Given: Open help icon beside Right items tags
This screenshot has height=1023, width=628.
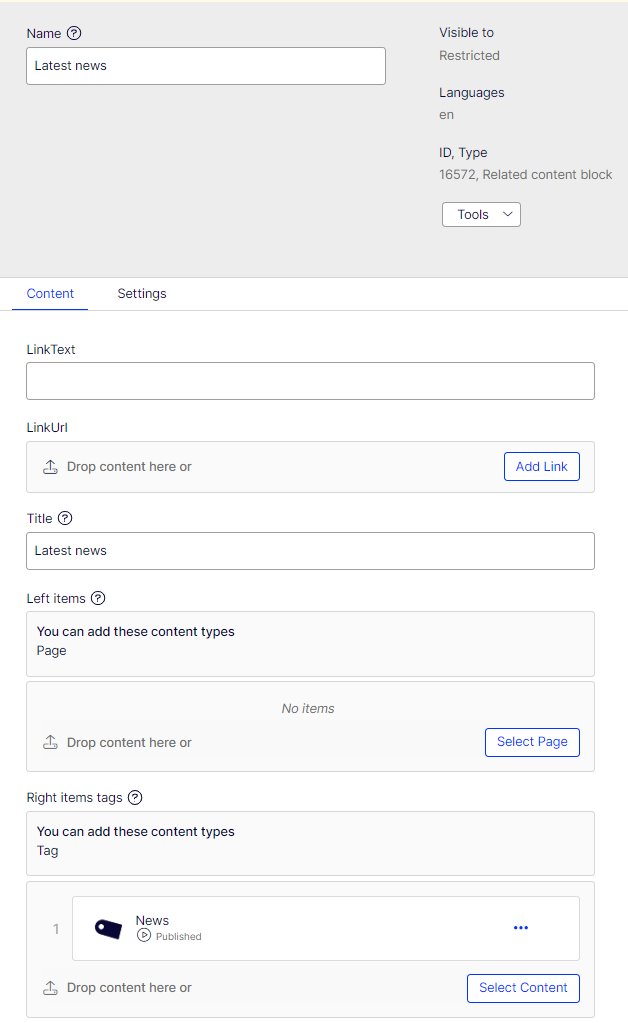Looking at the screenshot, I should (135, 797).
